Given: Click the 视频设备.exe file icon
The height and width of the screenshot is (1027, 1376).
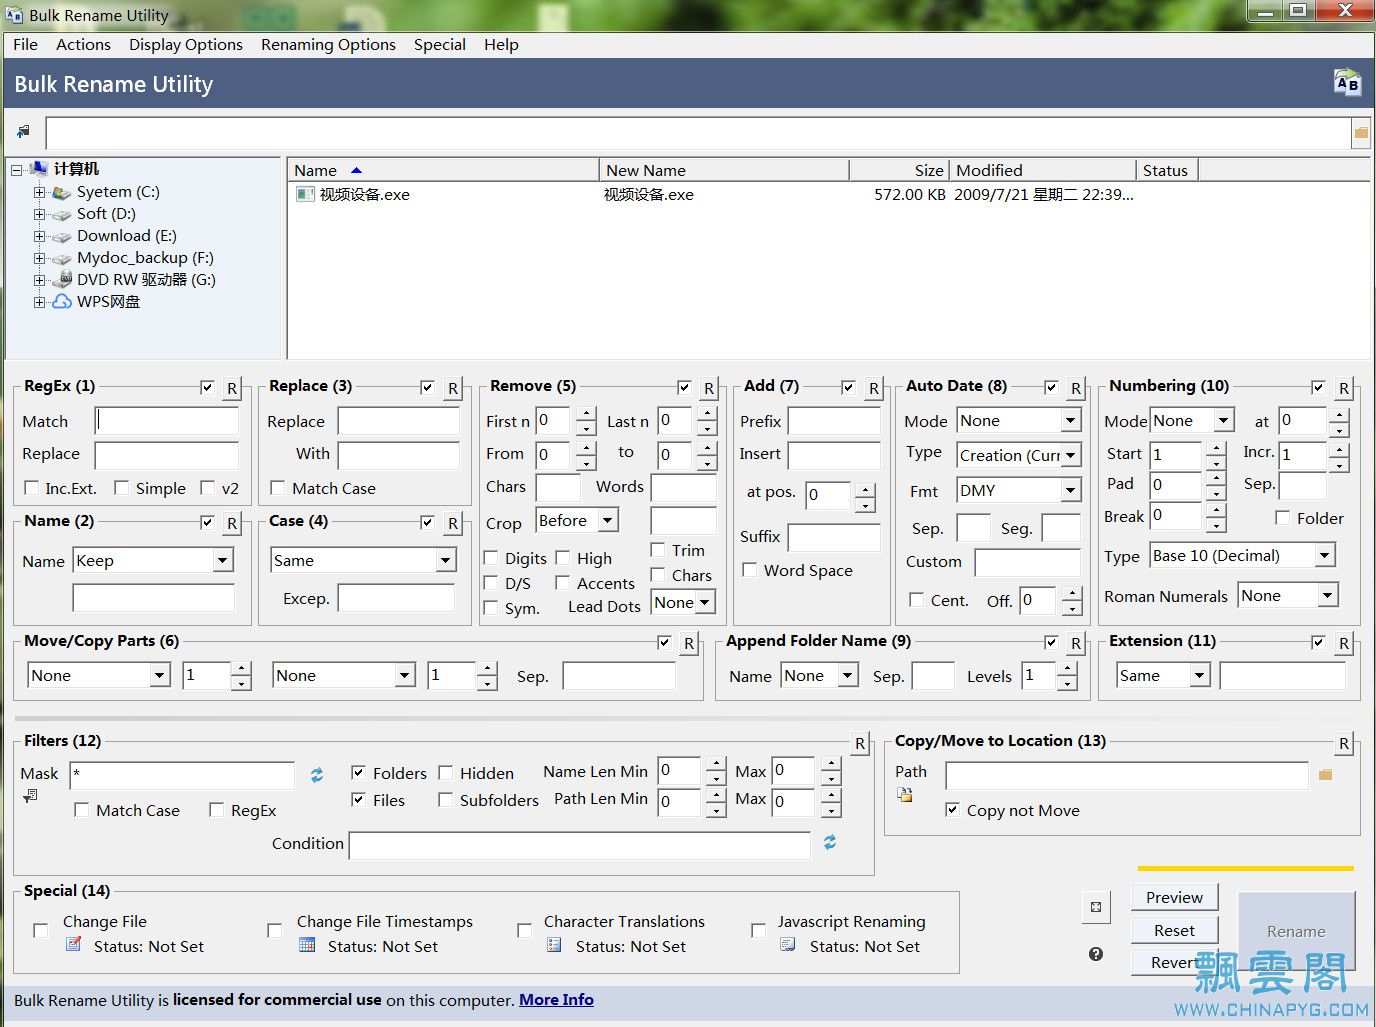Looking at the screenshot, I should (305, 194).
